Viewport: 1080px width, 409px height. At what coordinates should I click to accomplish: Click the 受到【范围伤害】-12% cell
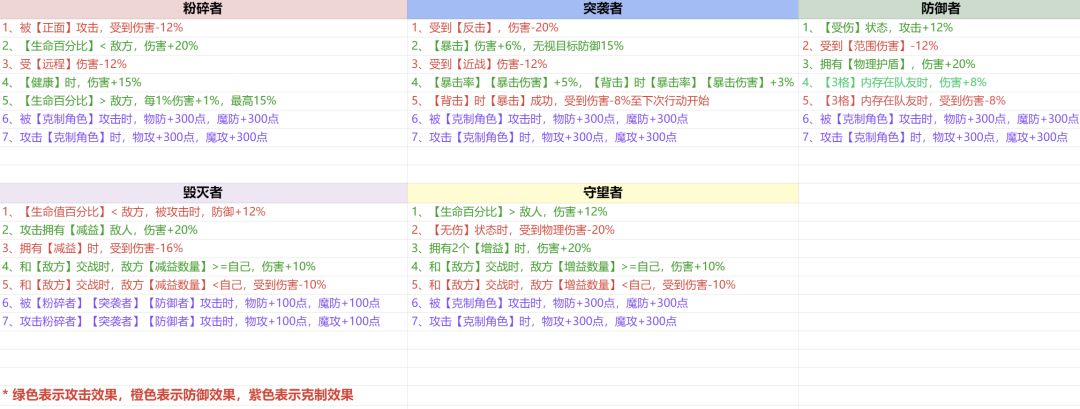[x=939, y=46]
